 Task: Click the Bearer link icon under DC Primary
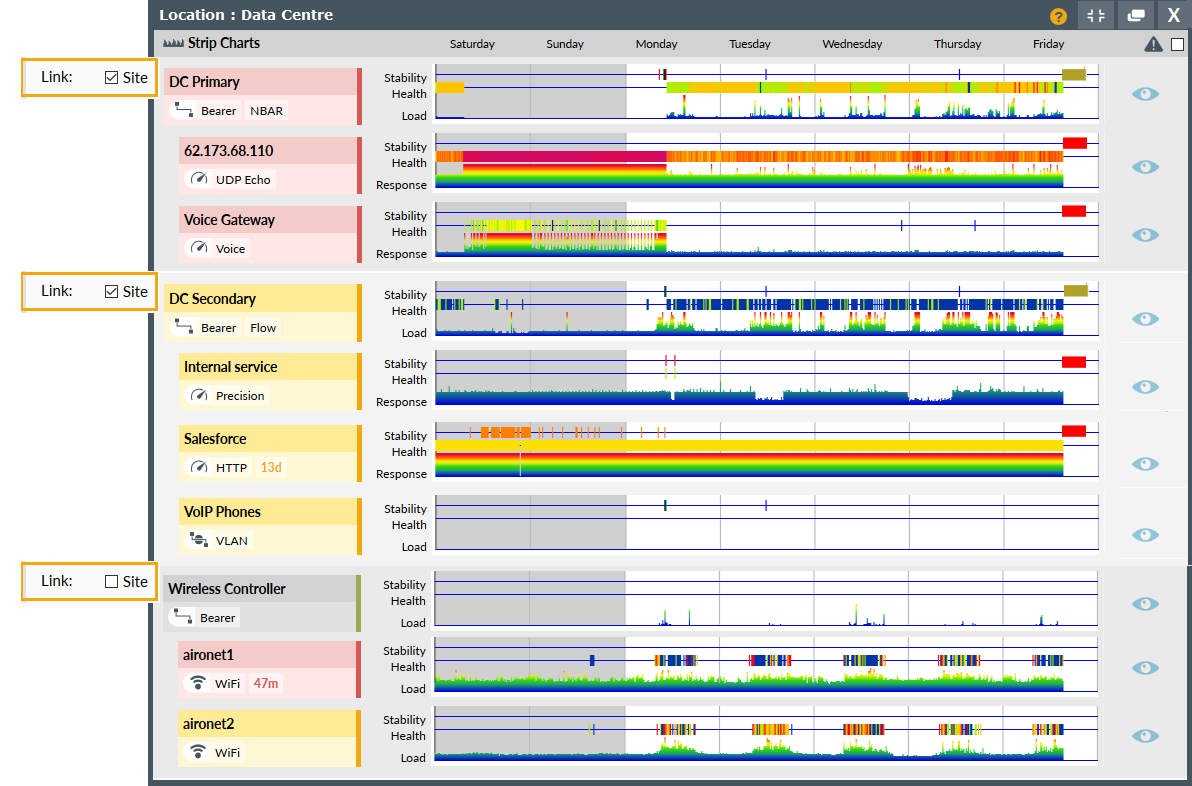(x=185, y=110)
